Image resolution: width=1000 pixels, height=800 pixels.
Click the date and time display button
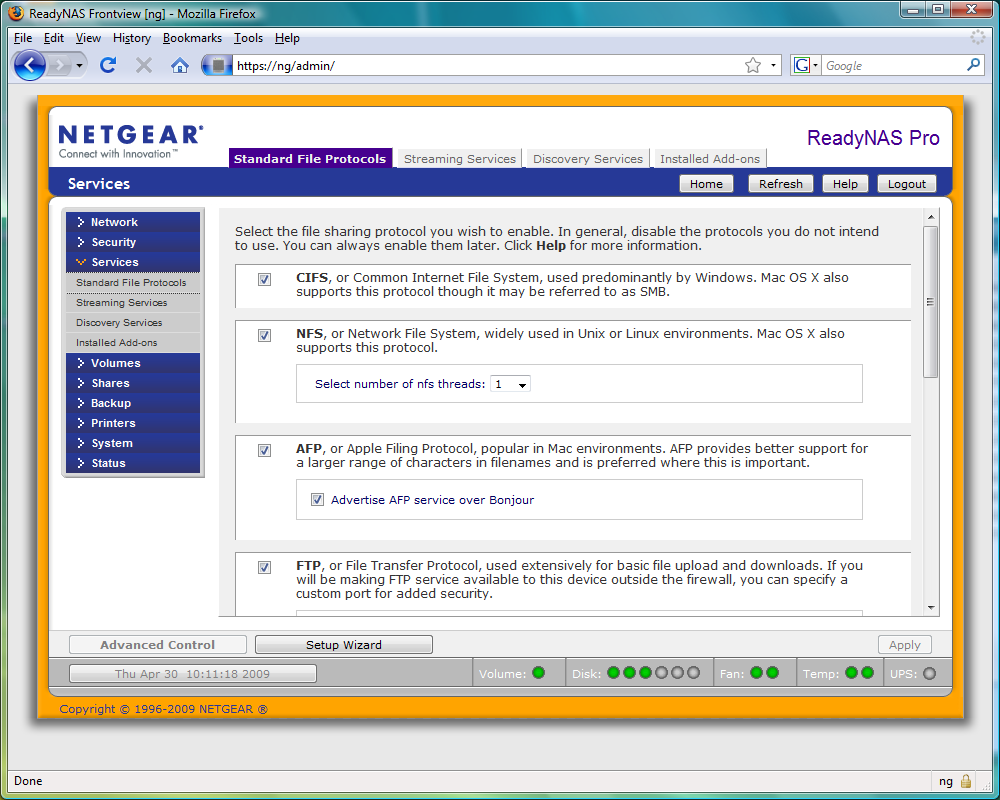click(193, 674)
